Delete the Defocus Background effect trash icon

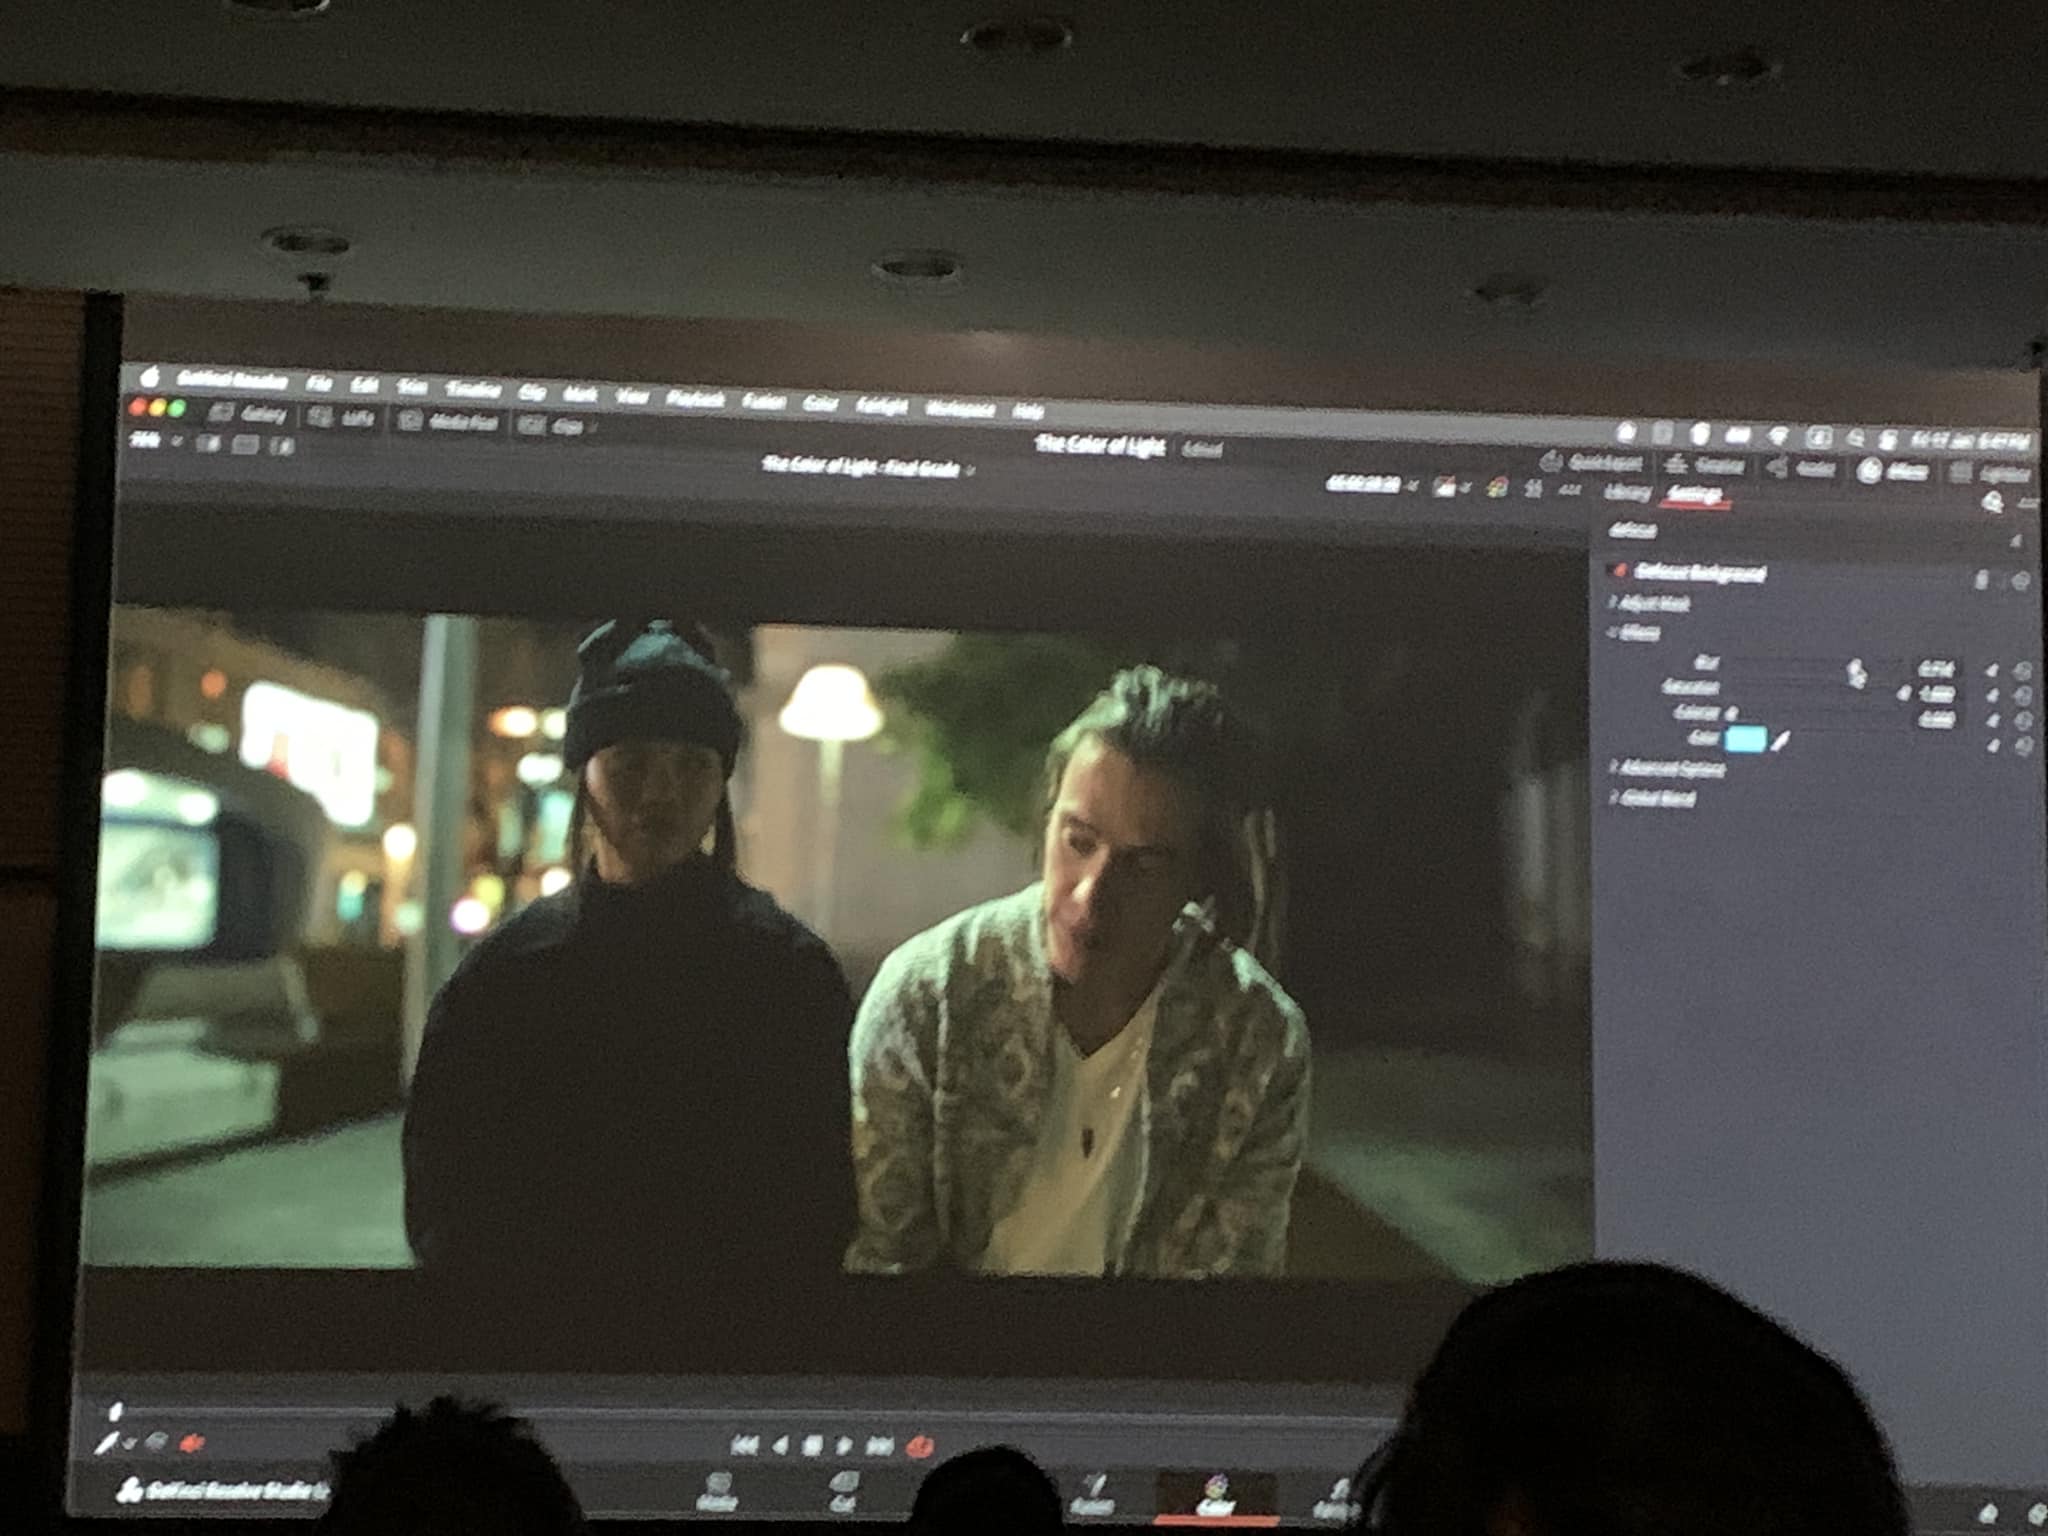click(x=1982, y=579)
